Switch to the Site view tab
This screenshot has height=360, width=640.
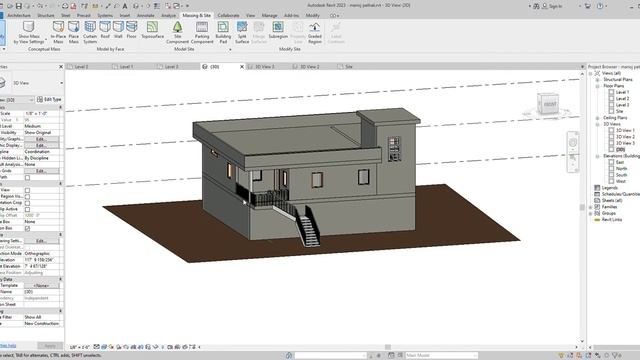pos(349,67)
